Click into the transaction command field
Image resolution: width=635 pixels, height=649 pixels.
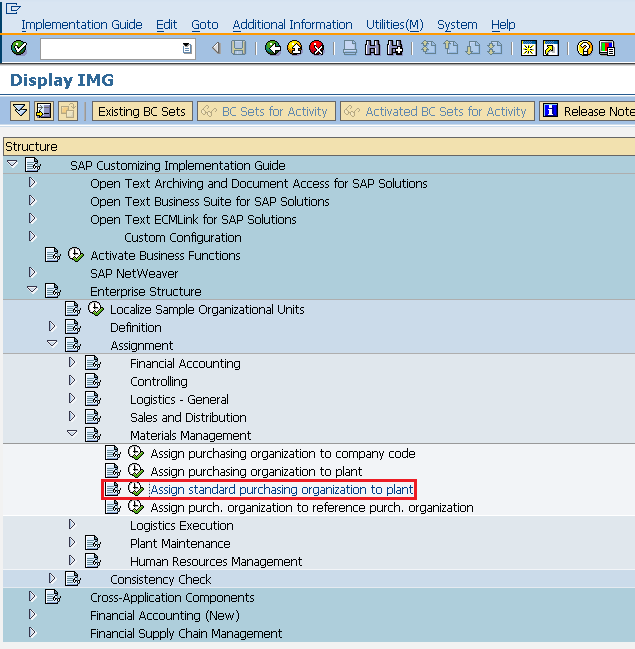[x=111, y=48]
